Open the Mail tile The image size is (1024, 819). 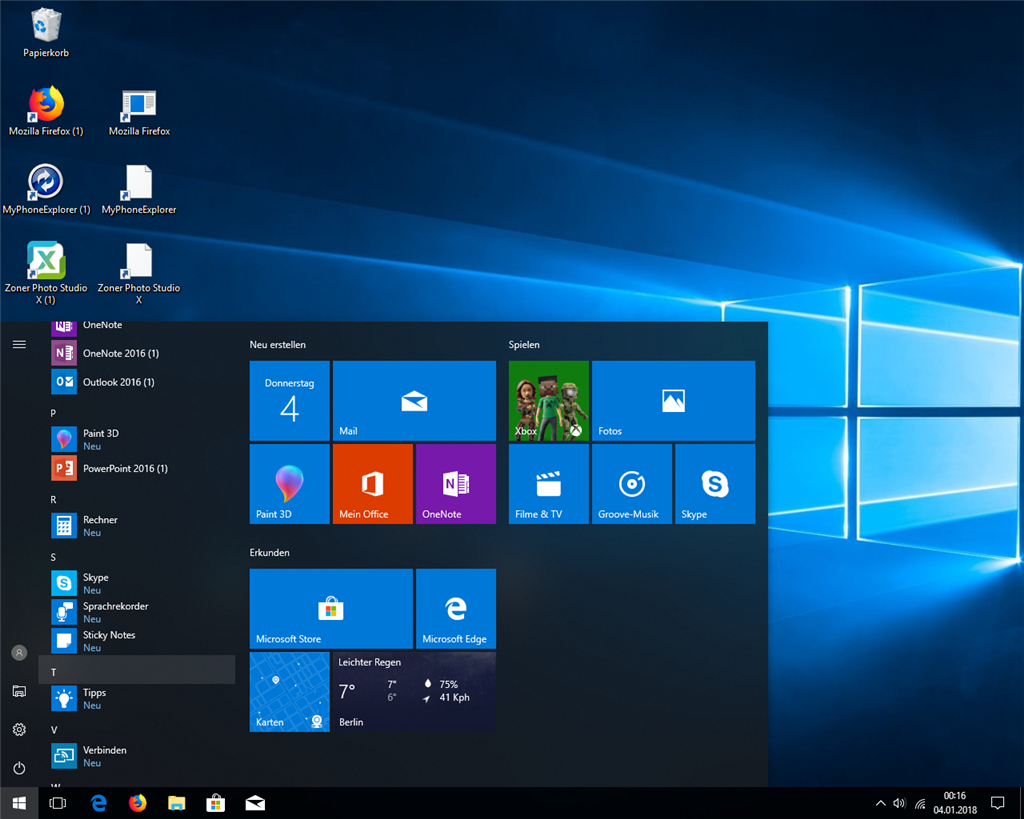click(414, 401)
